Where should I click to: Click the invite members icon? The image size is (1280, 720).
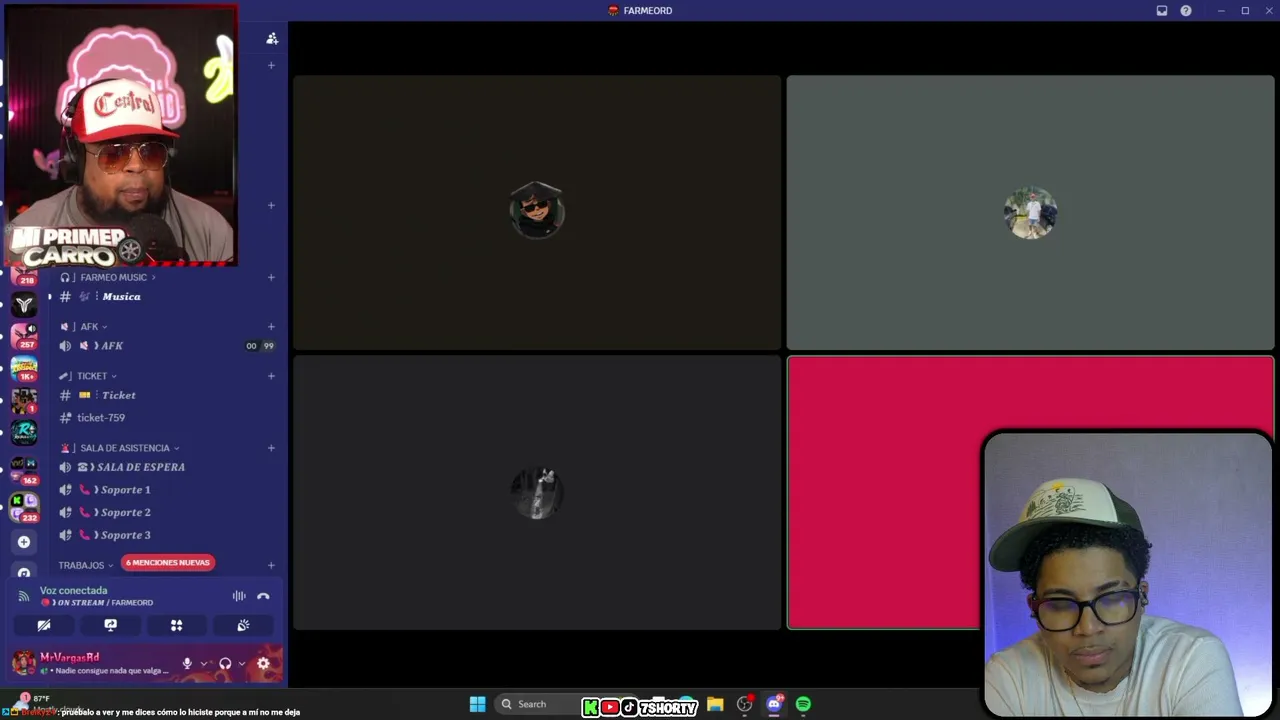(272, 38)
